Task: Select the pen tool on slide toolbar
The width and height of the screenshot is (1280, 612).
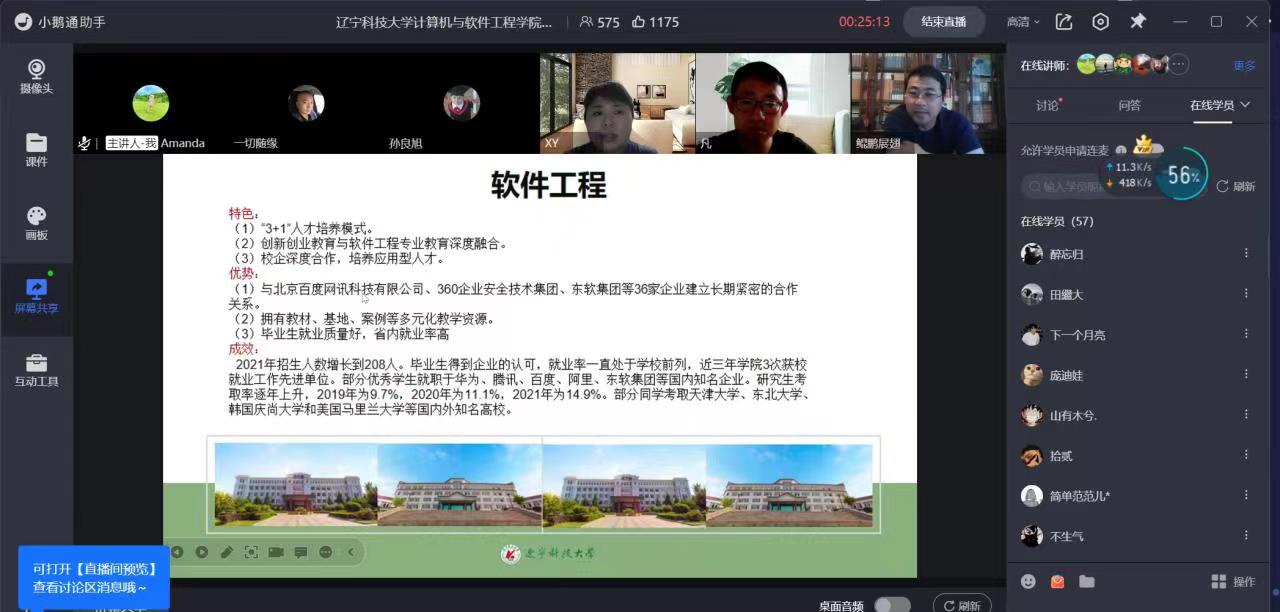Action: coord(227,552)
